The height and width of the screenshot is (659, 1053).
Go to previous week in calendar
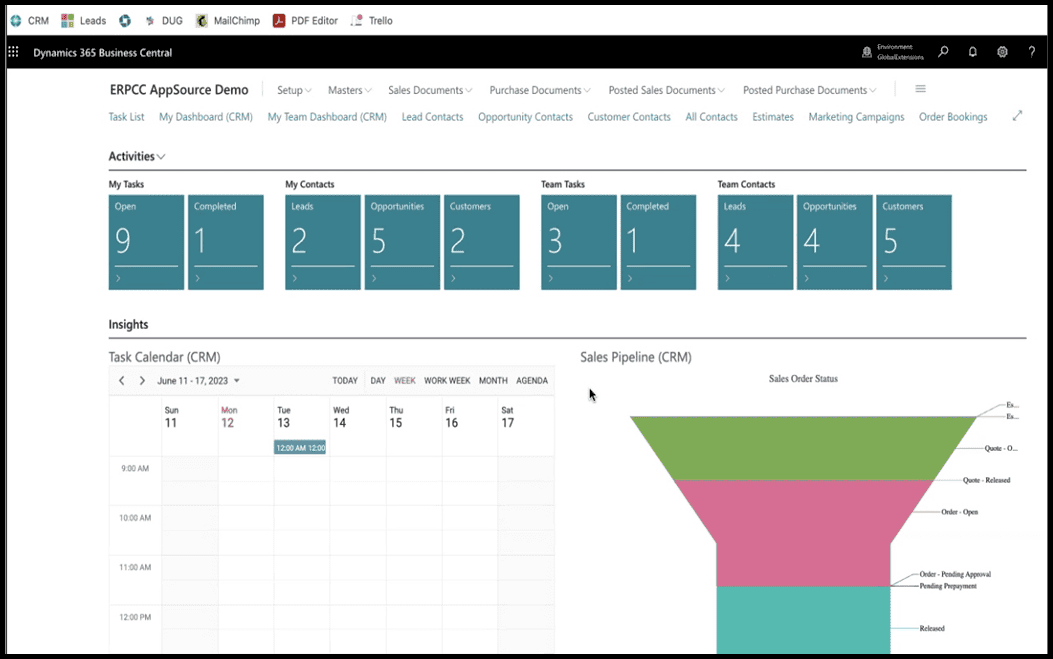click(122, 381)
